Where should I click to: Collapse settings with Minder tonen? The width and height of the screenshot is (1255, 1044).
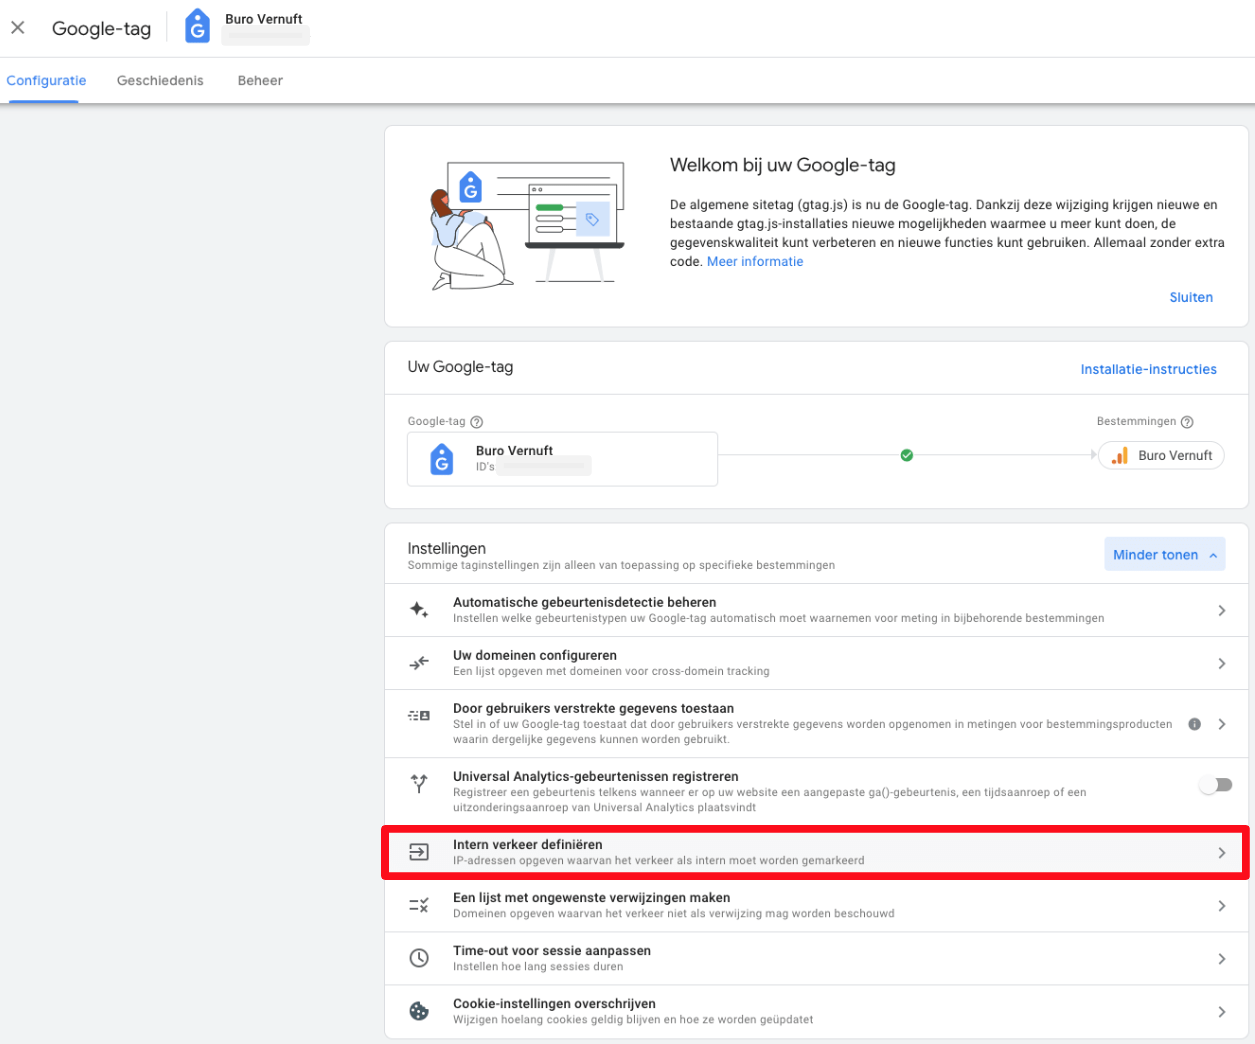click(x=1164, y=555)
